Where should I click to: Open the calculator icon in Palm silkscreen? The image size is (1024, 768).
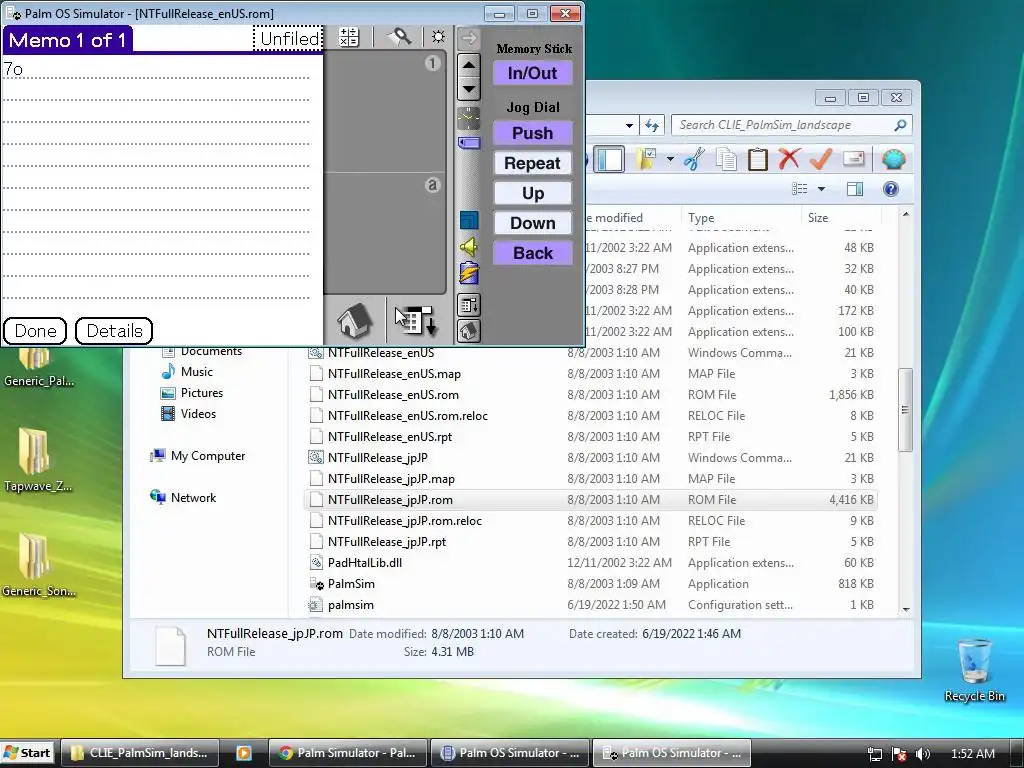pyautogui.click(x=349, y=37)
